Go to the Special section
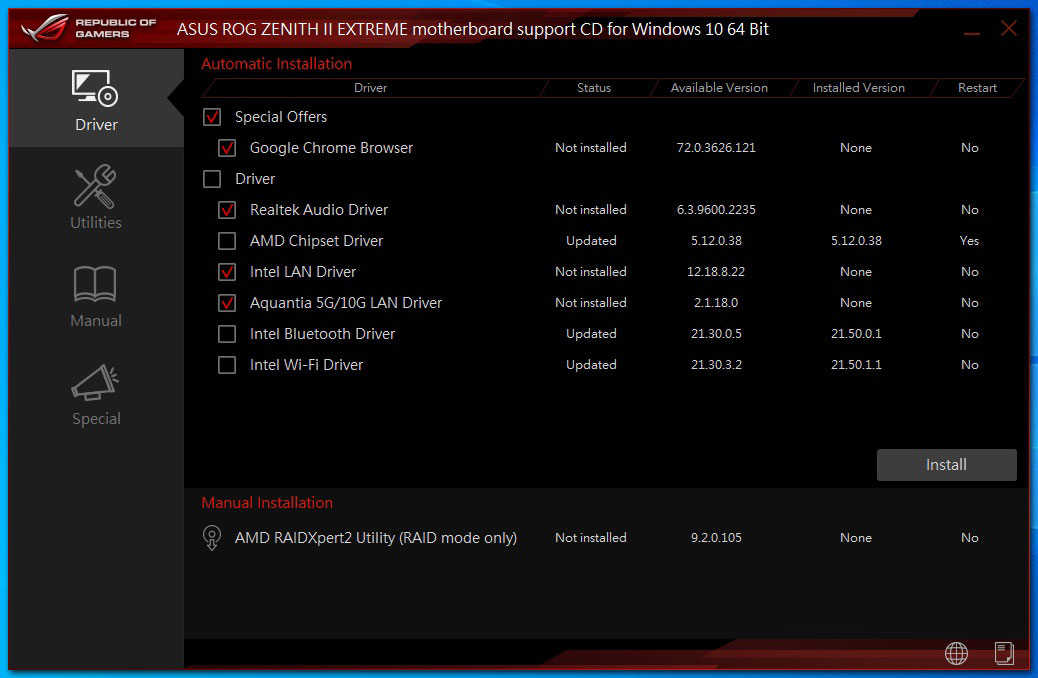 pyautogui.click(x=96, y=393)
